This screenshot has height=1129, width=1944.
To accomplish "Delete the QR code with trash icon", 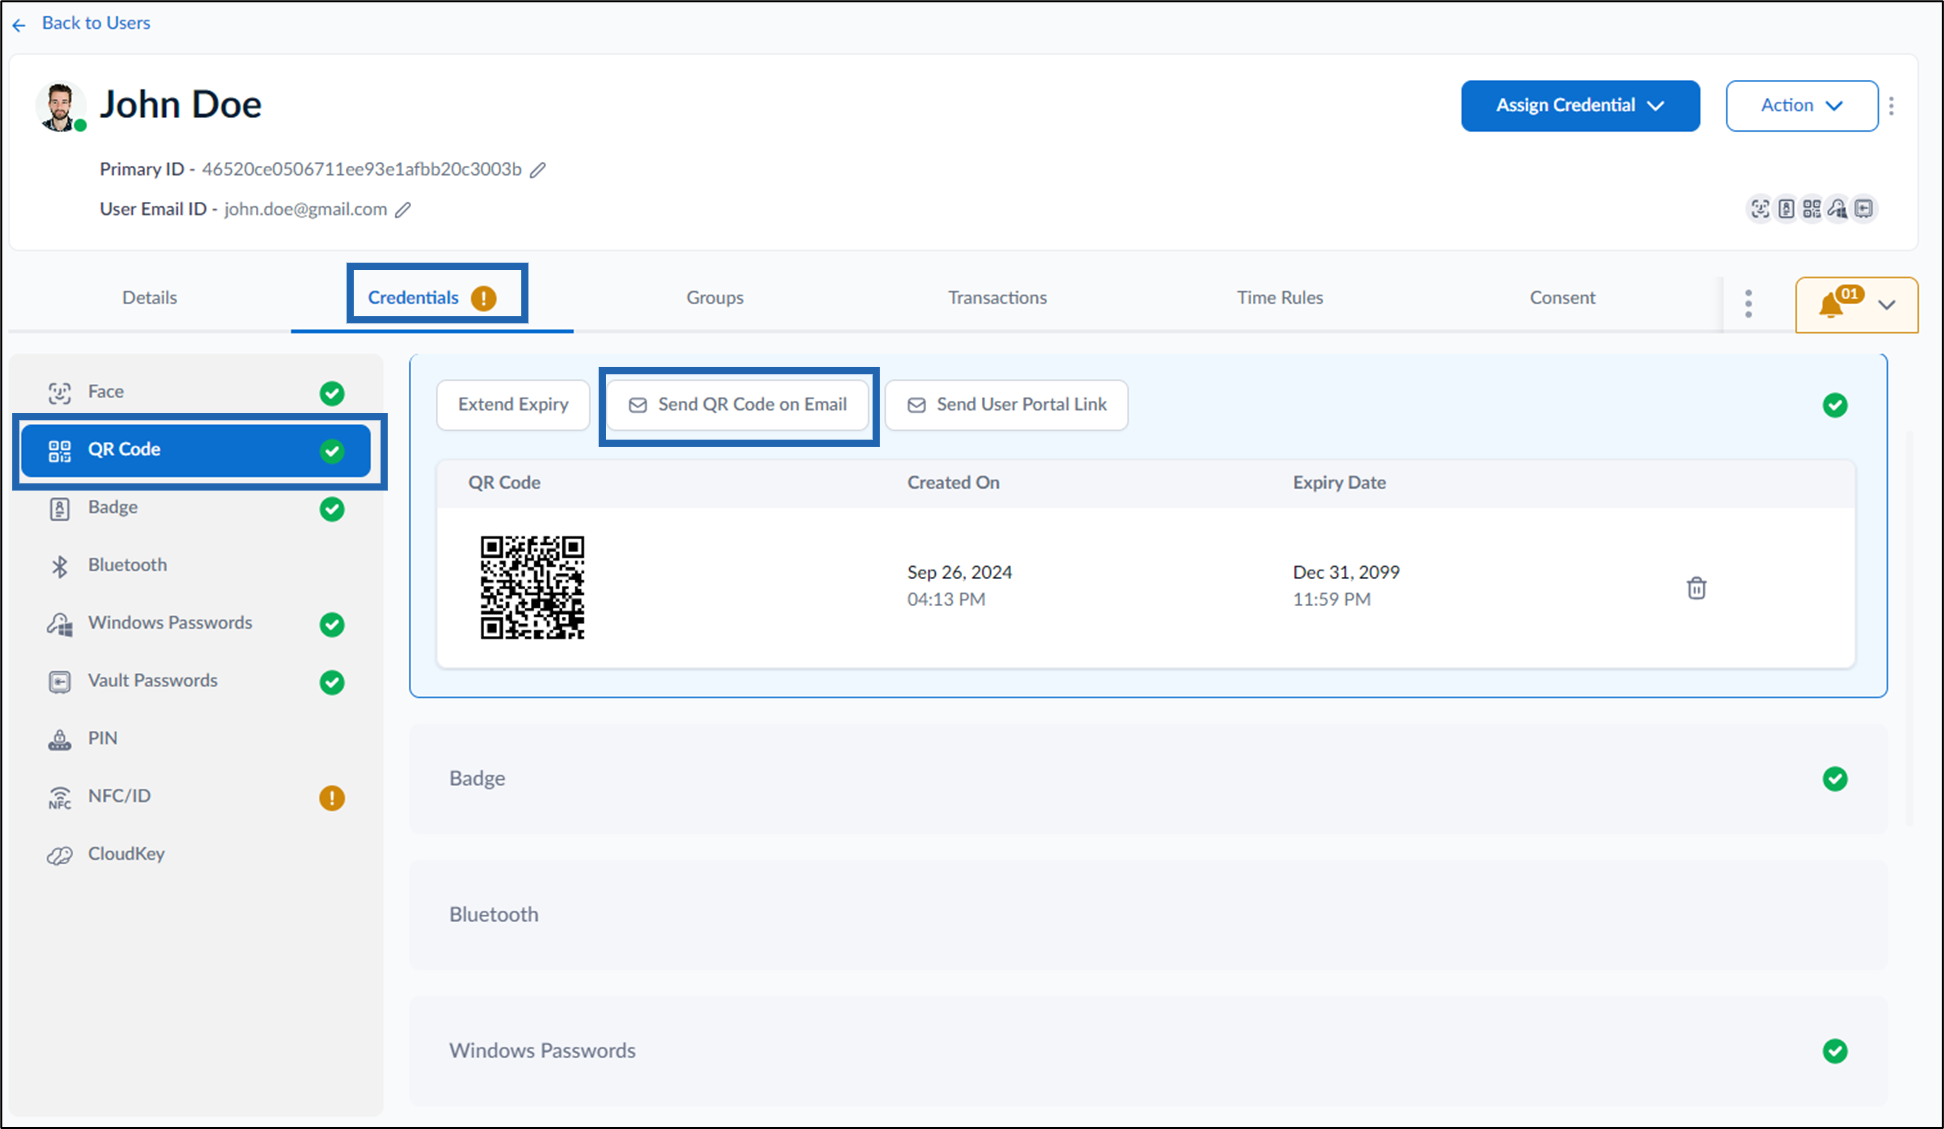I will pyautogui.click(x=1696, y=588).
